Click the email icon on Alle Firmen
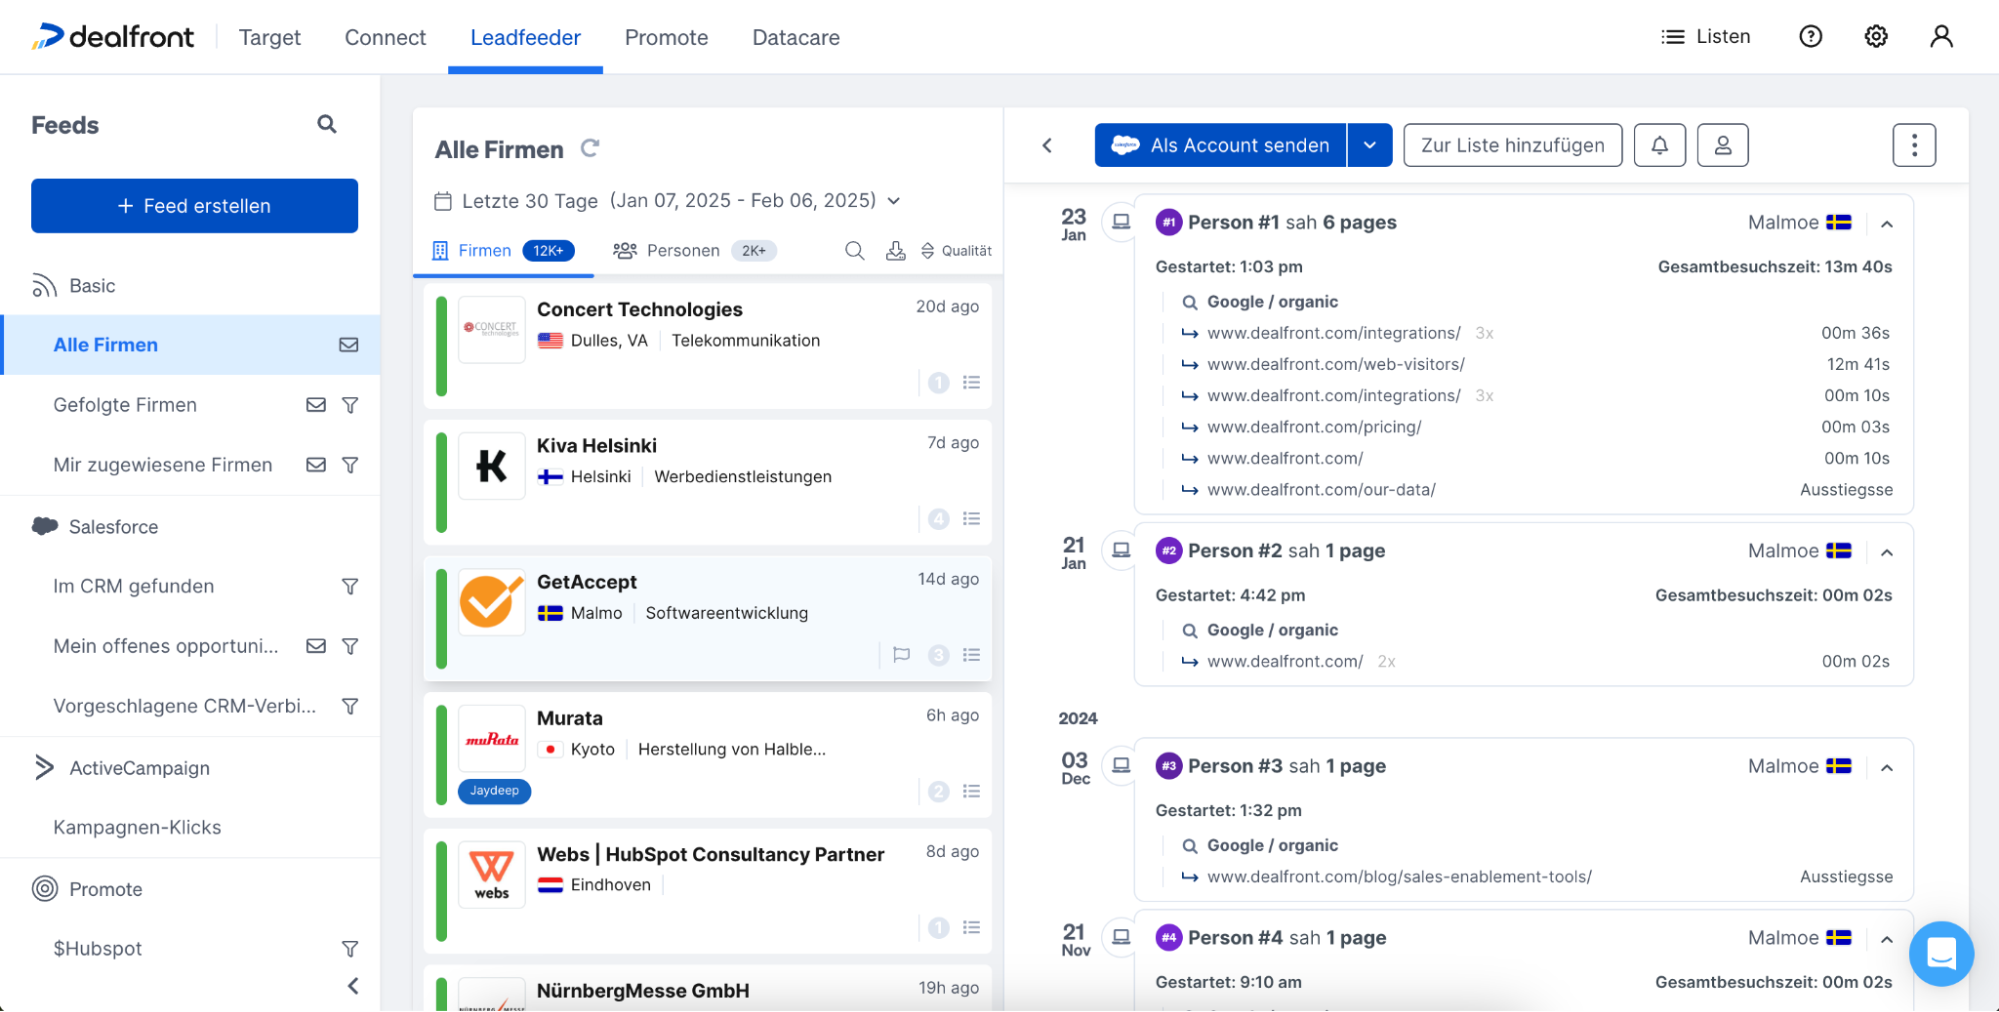The image size is (1999, 1012). pyautogui.click(x=348, y=345)
